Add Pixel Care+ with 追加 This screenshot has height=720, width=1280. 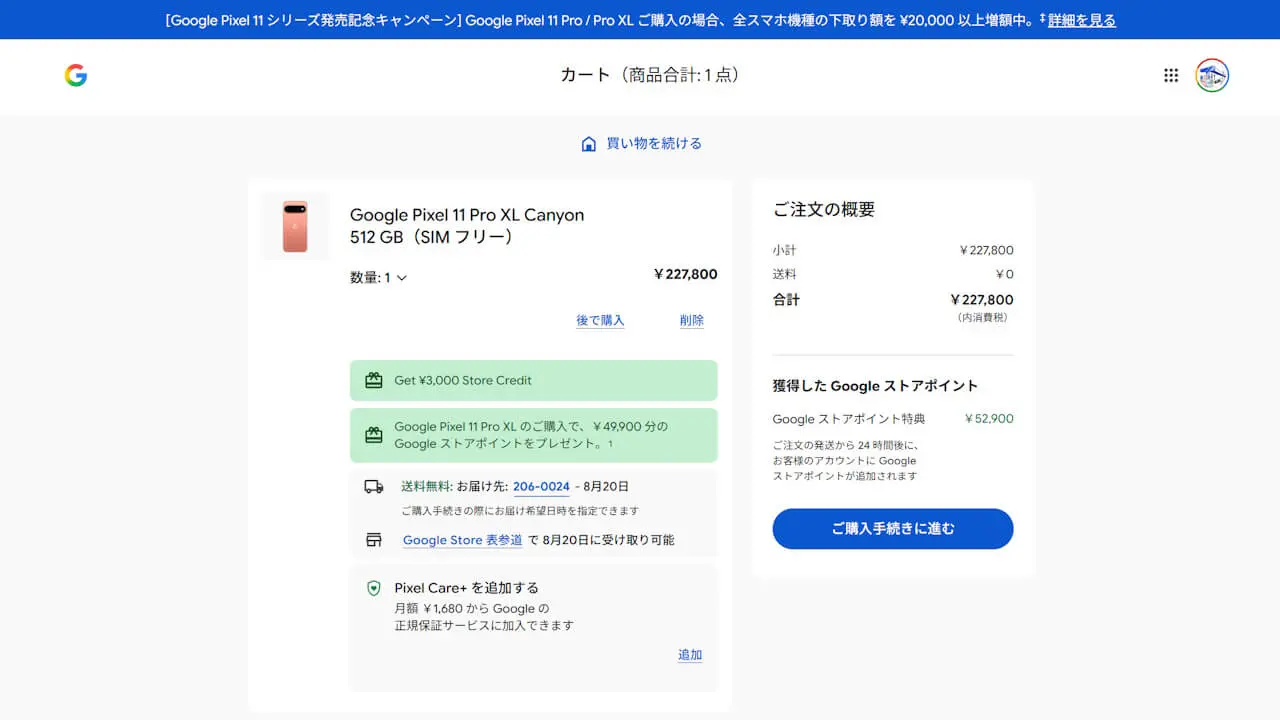point(690,655)
